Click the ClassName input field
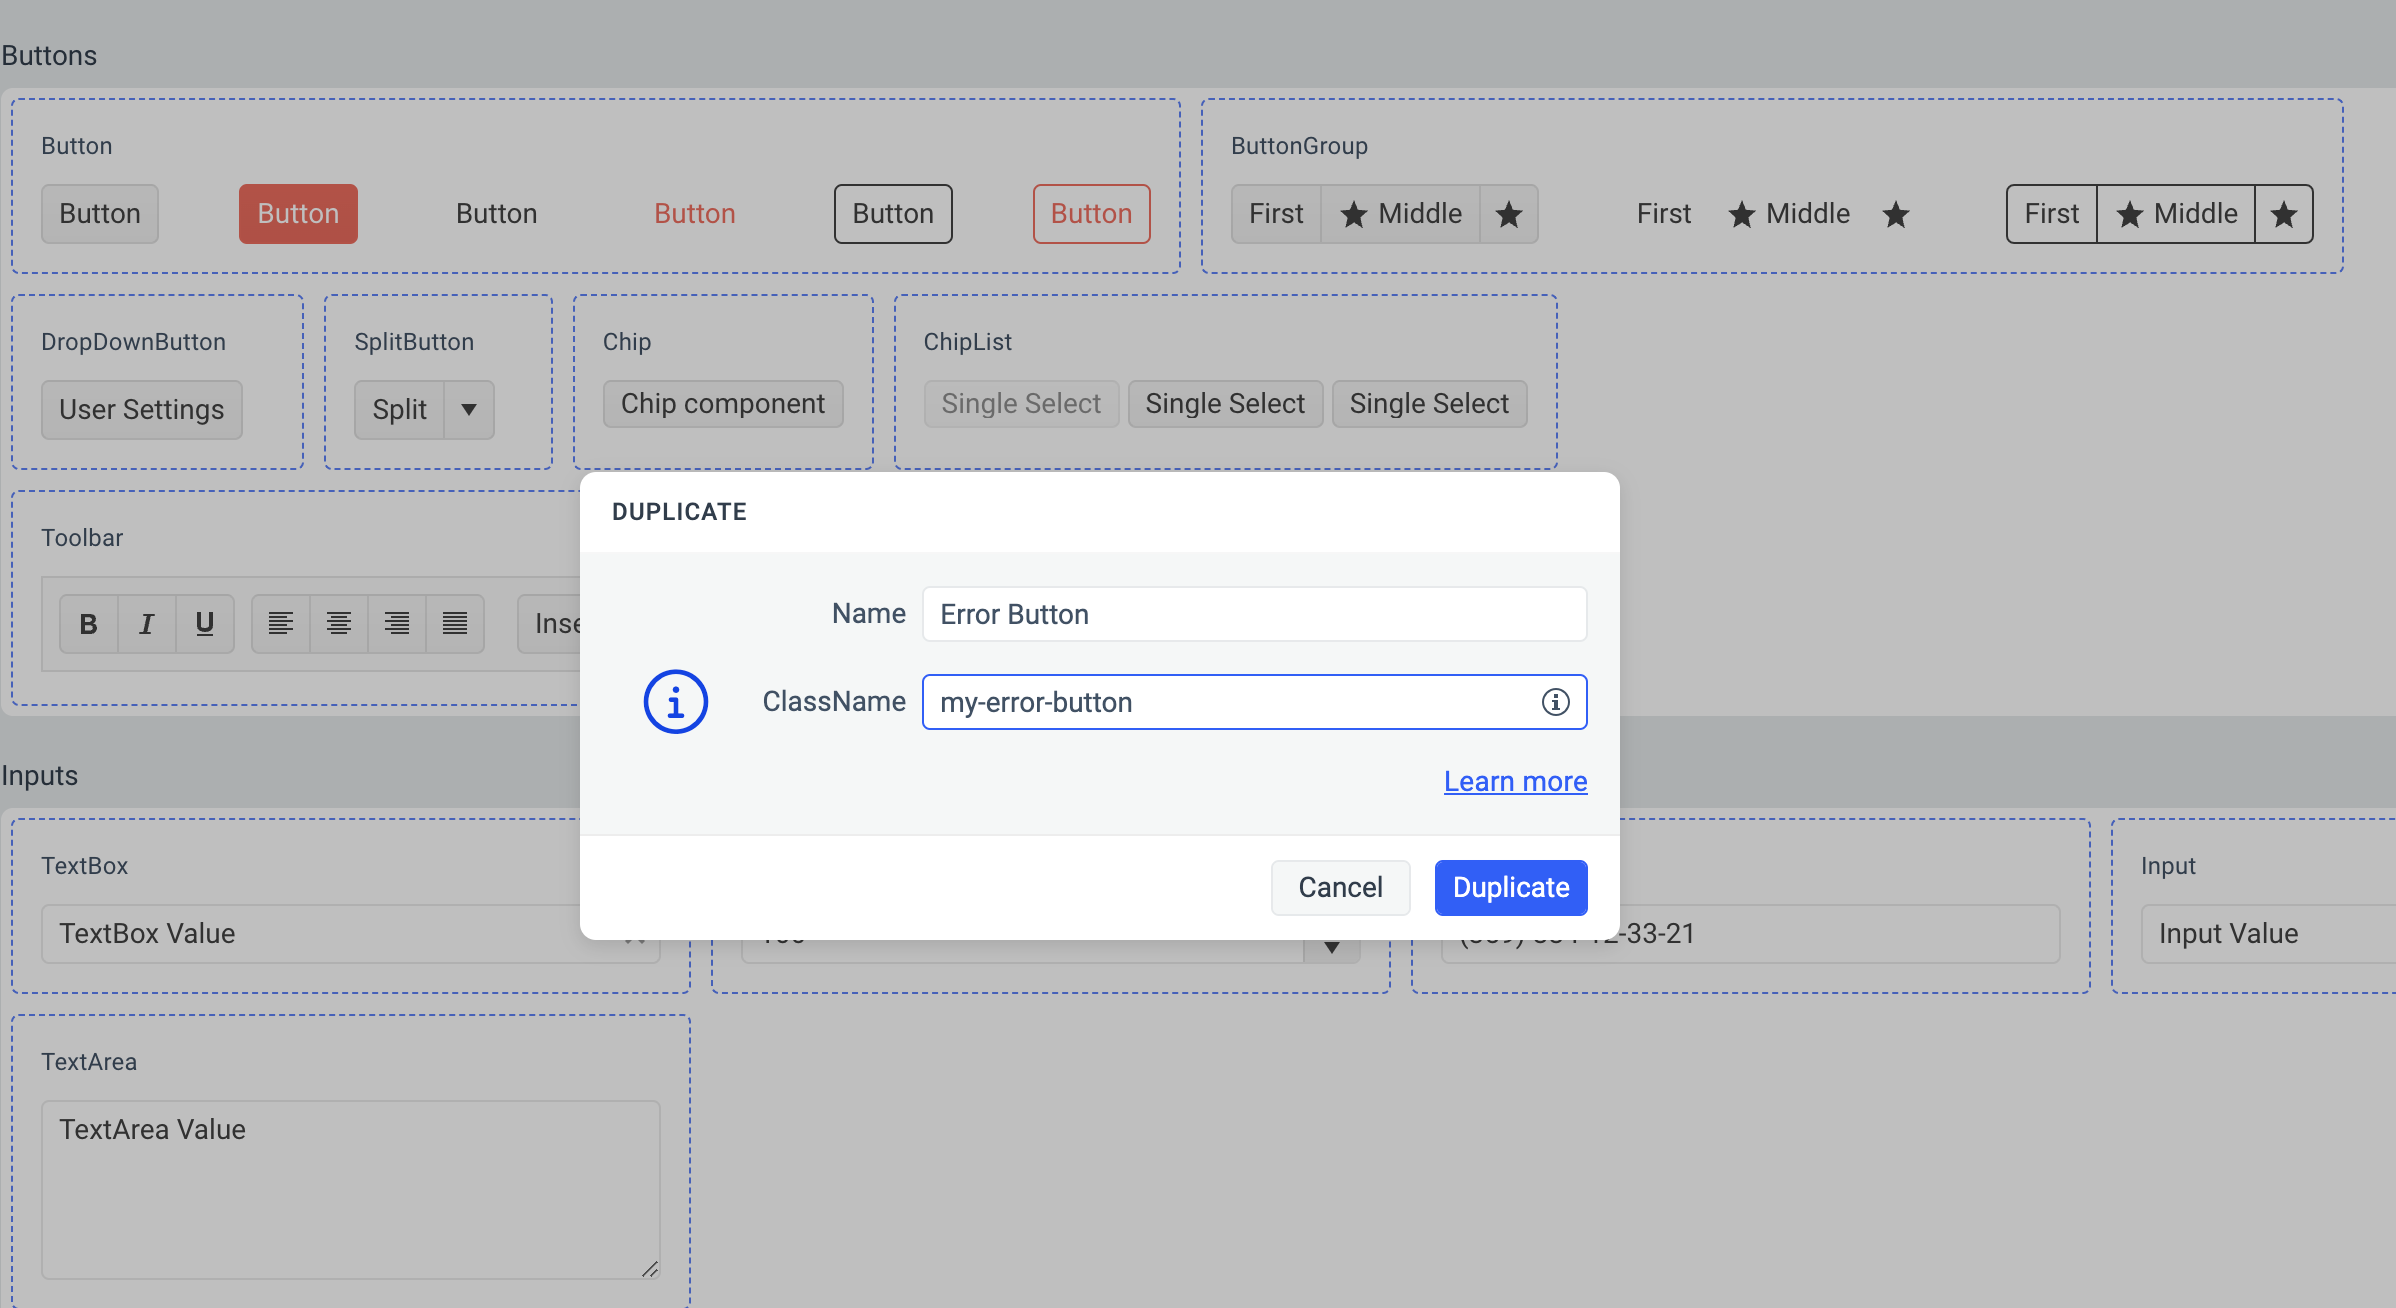 click(x=1254, y=701)
